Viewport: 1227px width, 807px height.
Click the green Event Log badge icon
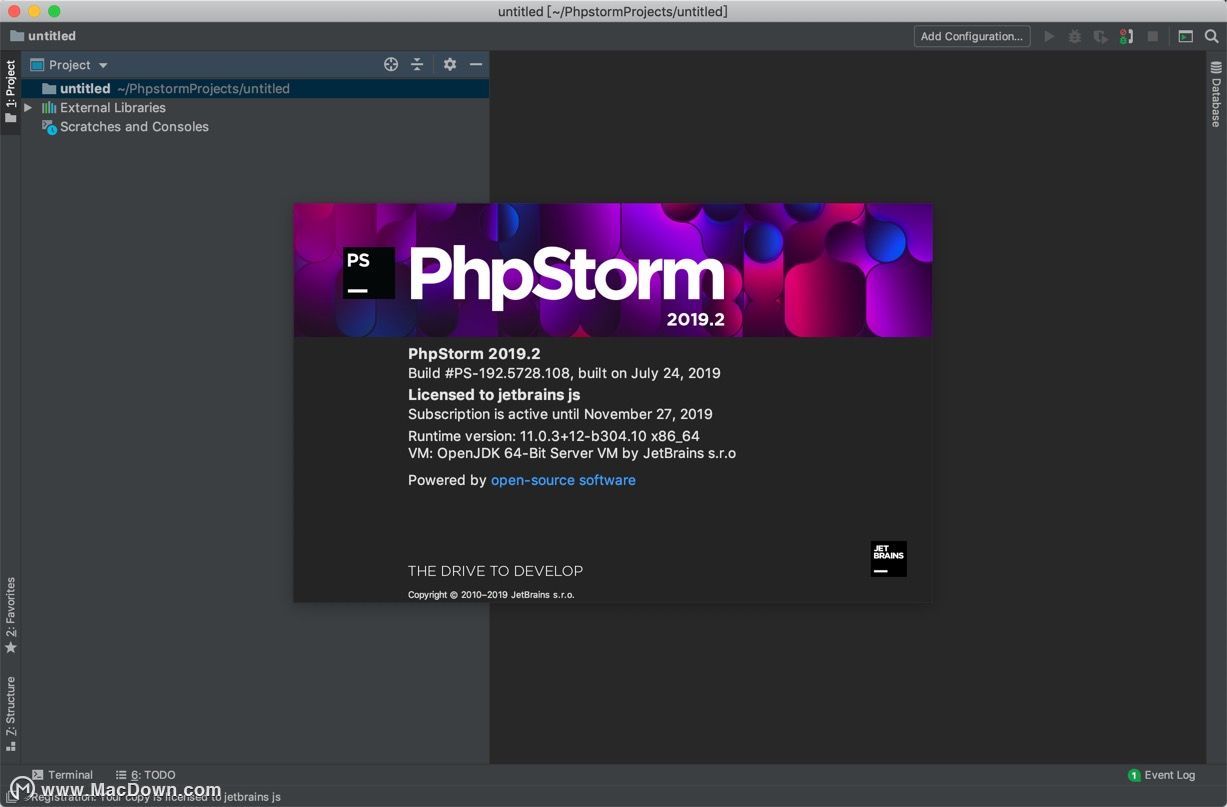[x=1134, y=775]
